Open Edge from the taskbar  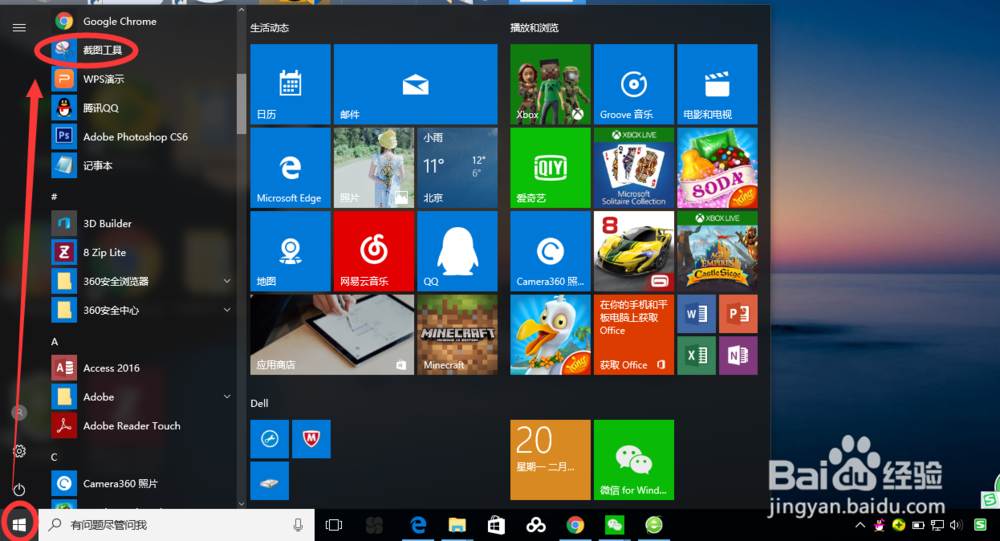pyautogui.click(x=418, y=525)
